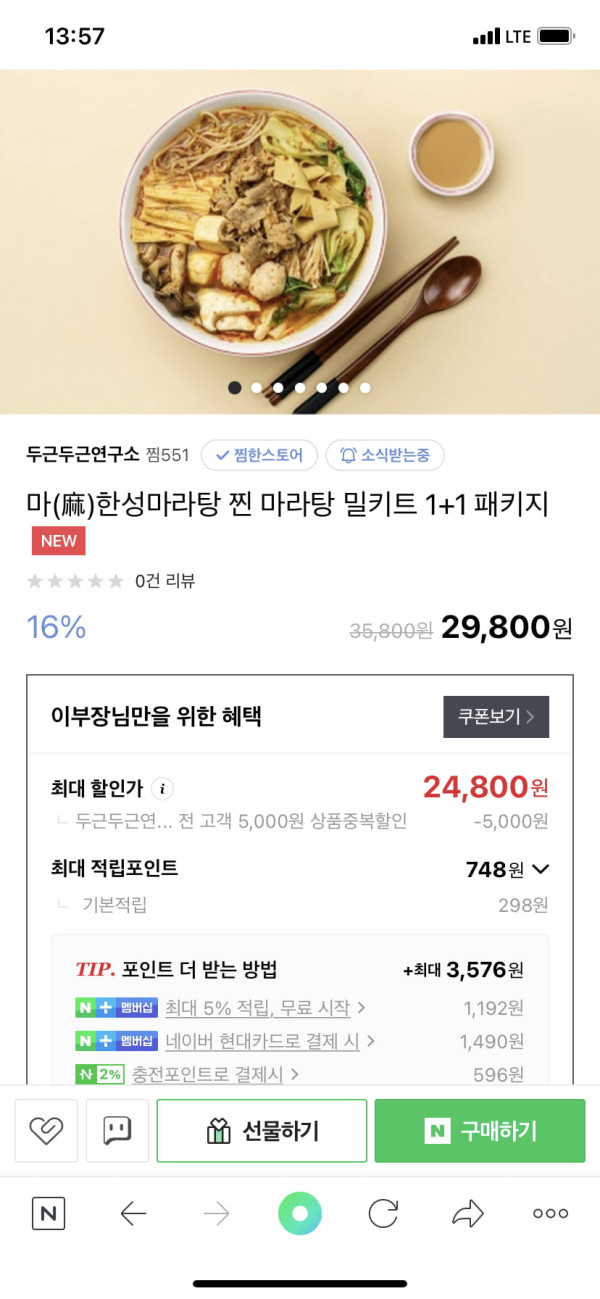Reload the page with refresh icon
This screenshot has width=600, height=1299.
point(383,1214)
